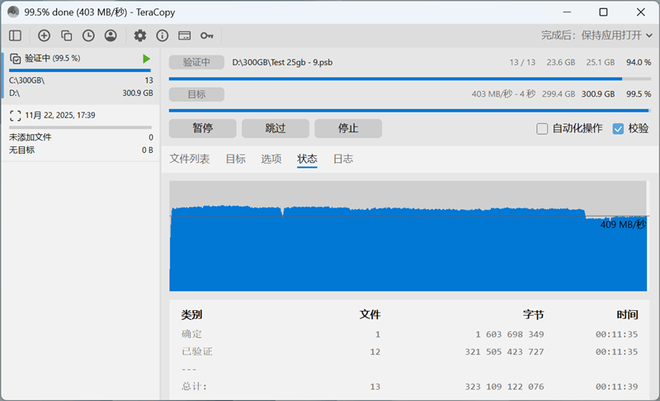Click the user account icon
The image size is (660, 401).
click(110, 35)
